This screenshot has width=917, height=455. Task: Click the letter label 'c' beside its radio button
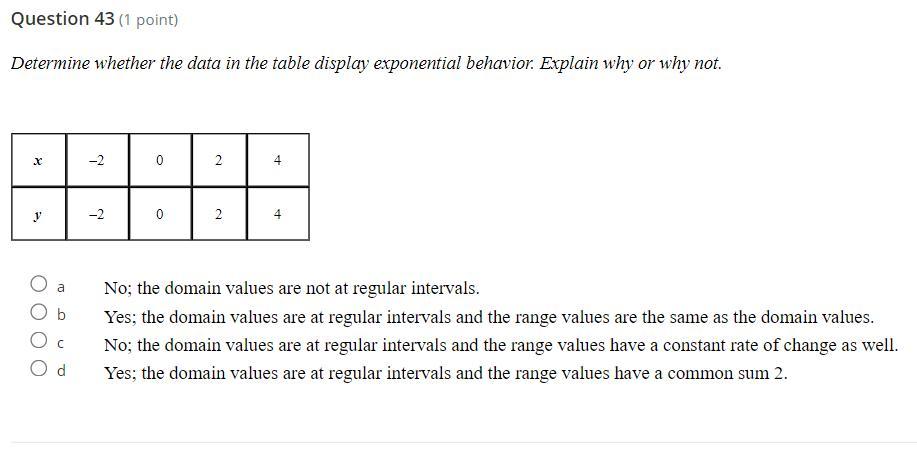click(60, 343)
